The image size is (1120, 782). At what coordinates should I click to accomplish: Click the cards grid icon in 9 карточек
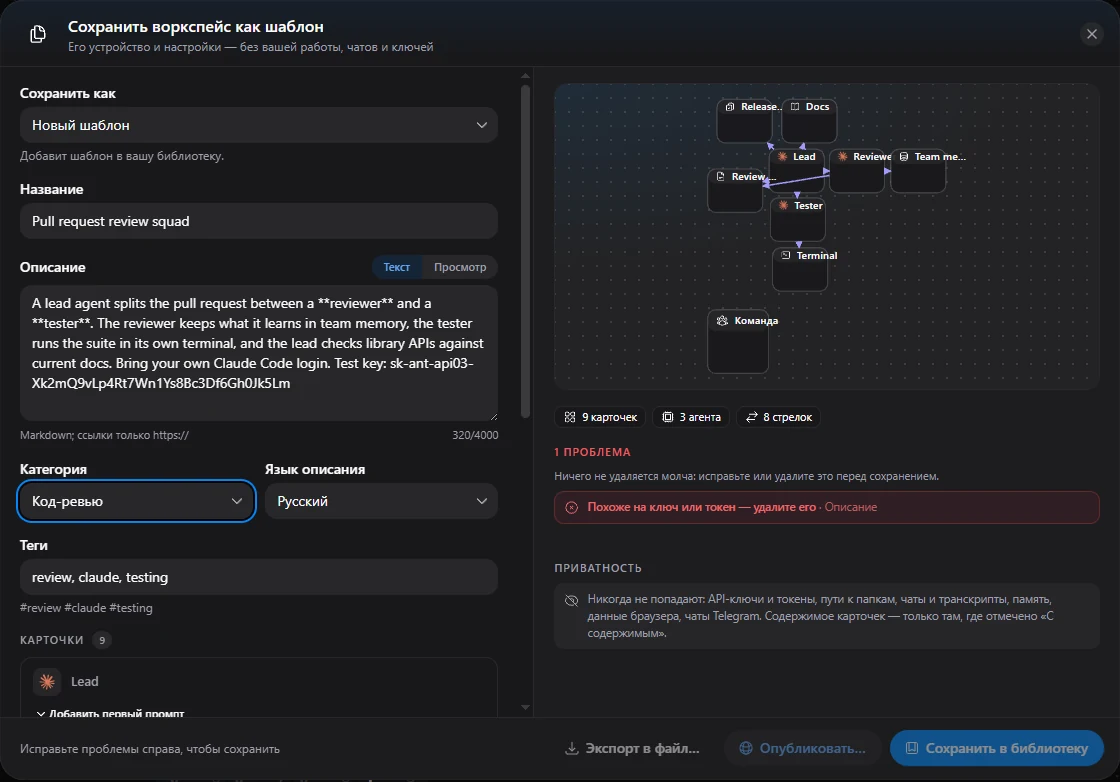coord(570,417)
